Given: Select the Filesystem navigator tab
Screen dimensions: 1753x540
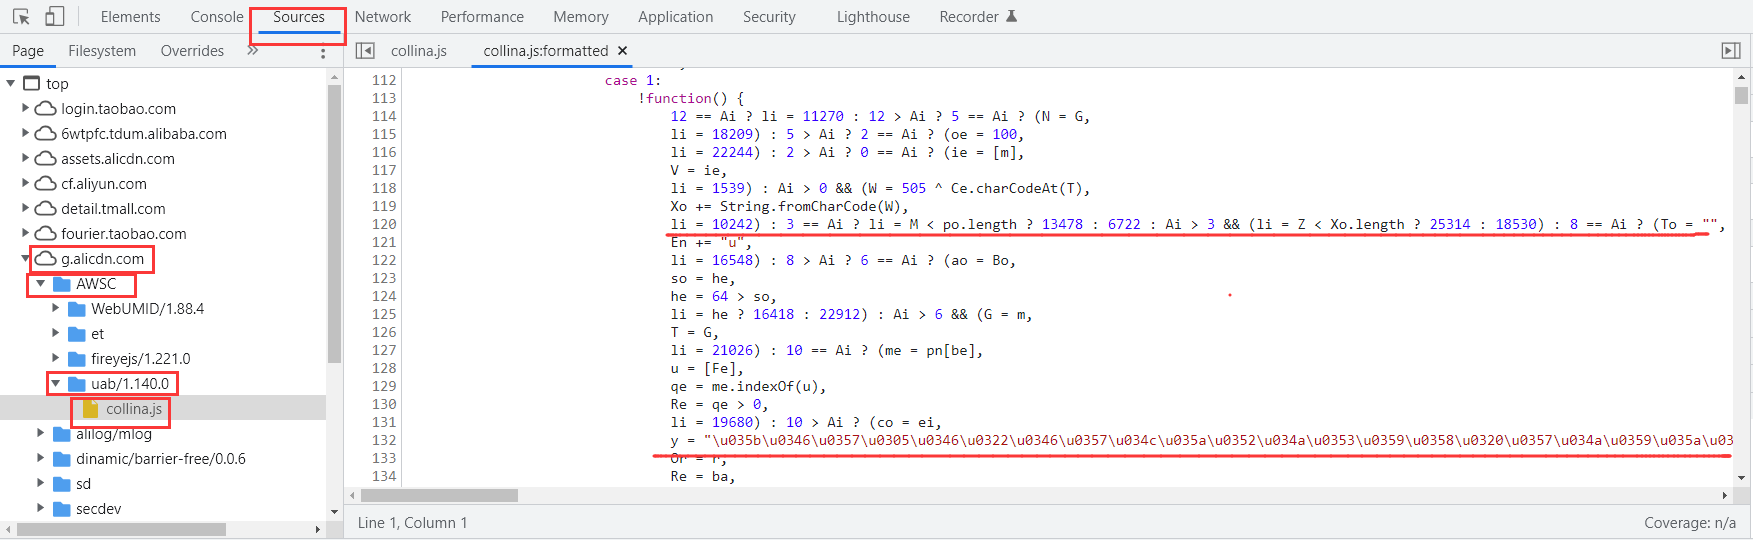Looking at the screenshot, I should (x=102, y=51).
